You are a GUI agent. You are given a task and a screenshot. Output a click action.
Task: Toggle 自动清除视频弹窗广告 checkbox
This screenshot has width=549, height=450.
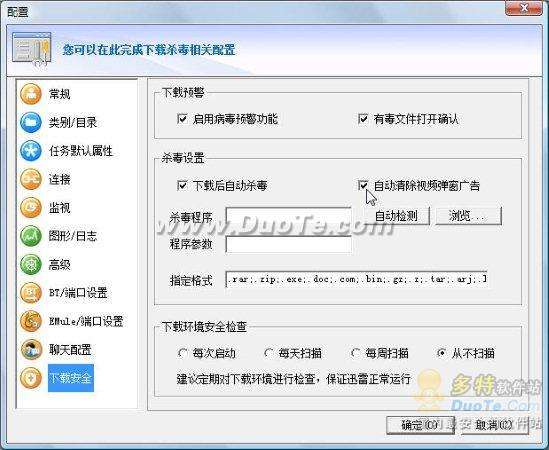pyautogui.click(x=363, y=185)
